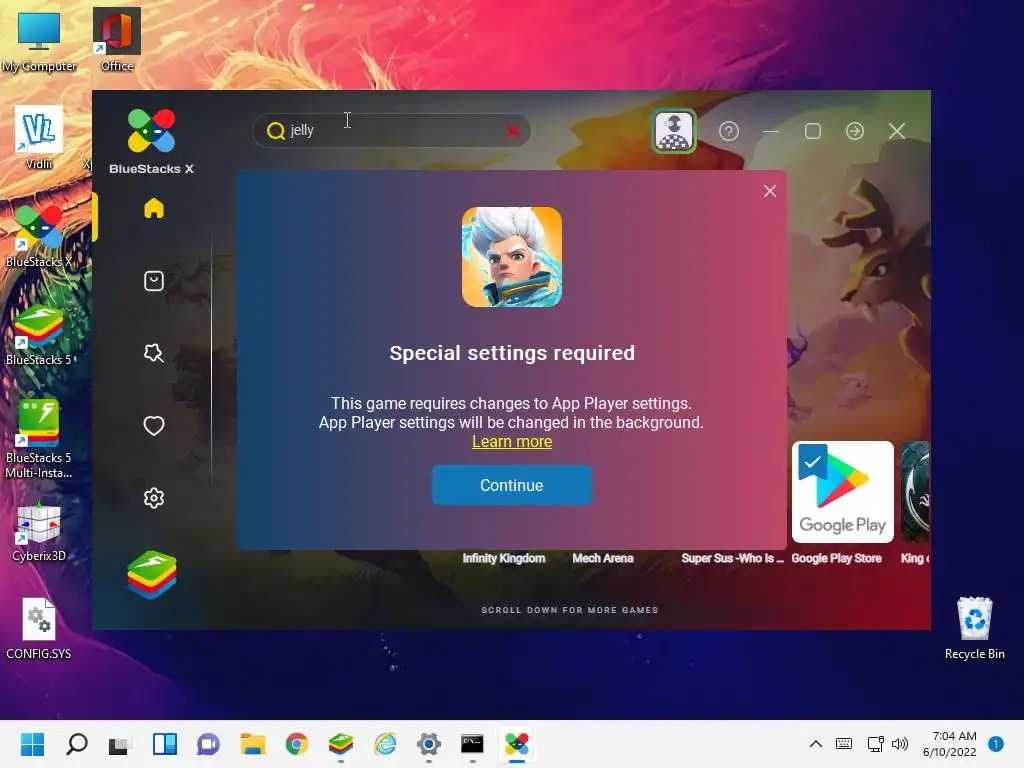Open taskbar Search

click(x=76, y=744)
